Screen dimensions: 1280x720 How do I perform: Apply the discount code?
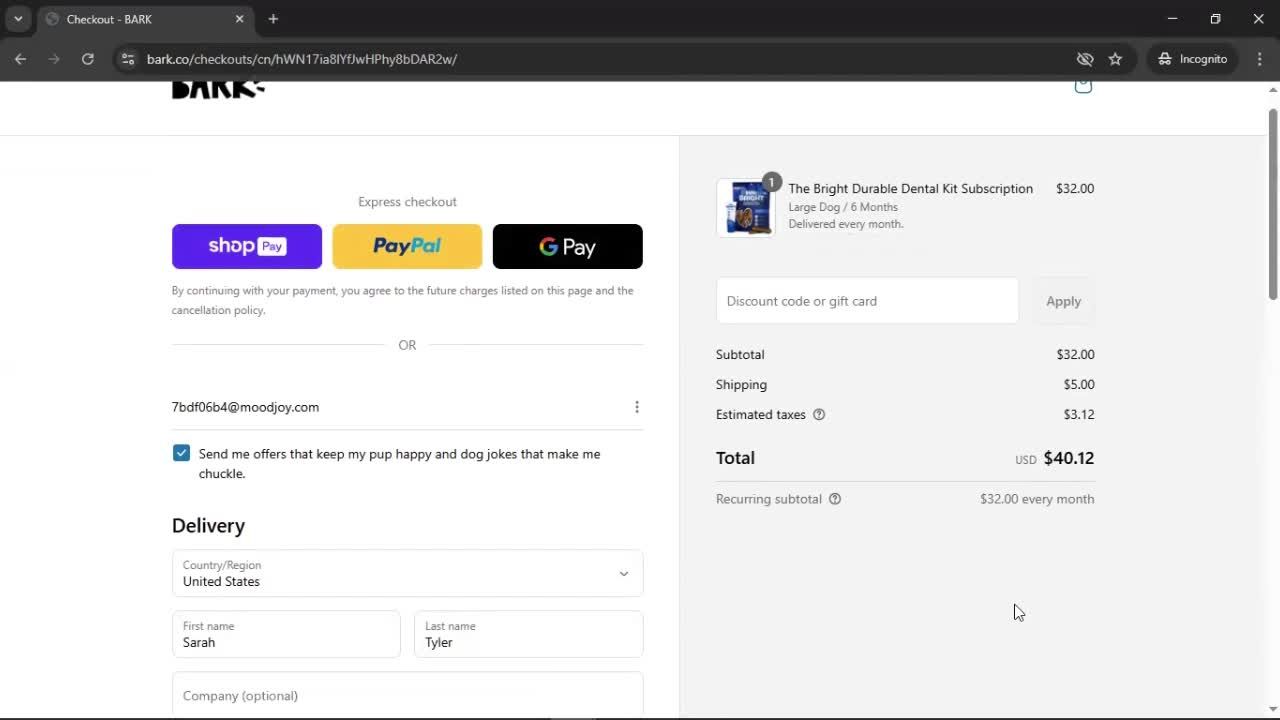[x=1063, y=301]
